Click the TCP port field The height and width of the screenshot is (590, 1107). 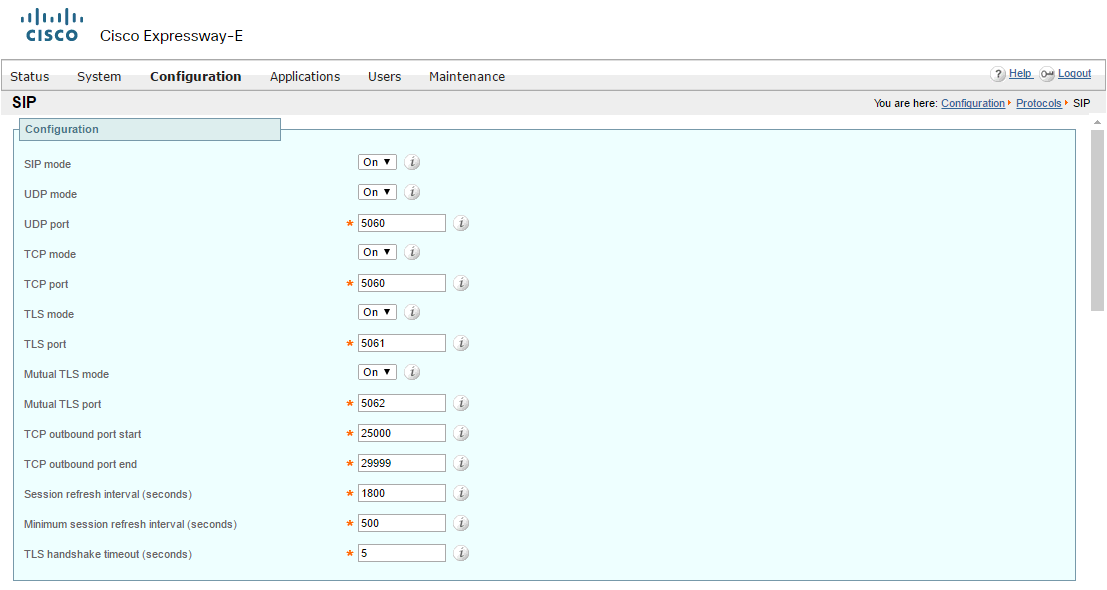(x=402, y=283)
